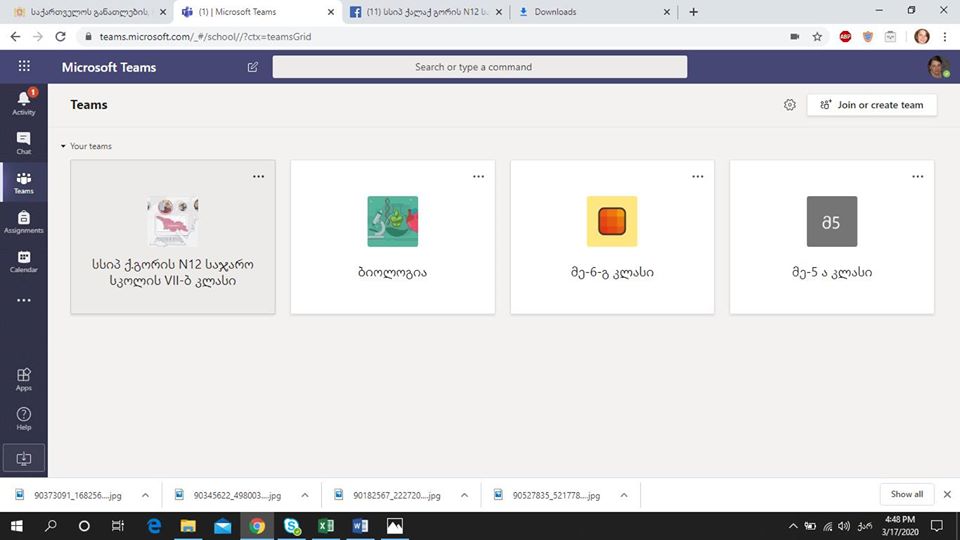Open Word from the taskbar

tap(360, 526)
